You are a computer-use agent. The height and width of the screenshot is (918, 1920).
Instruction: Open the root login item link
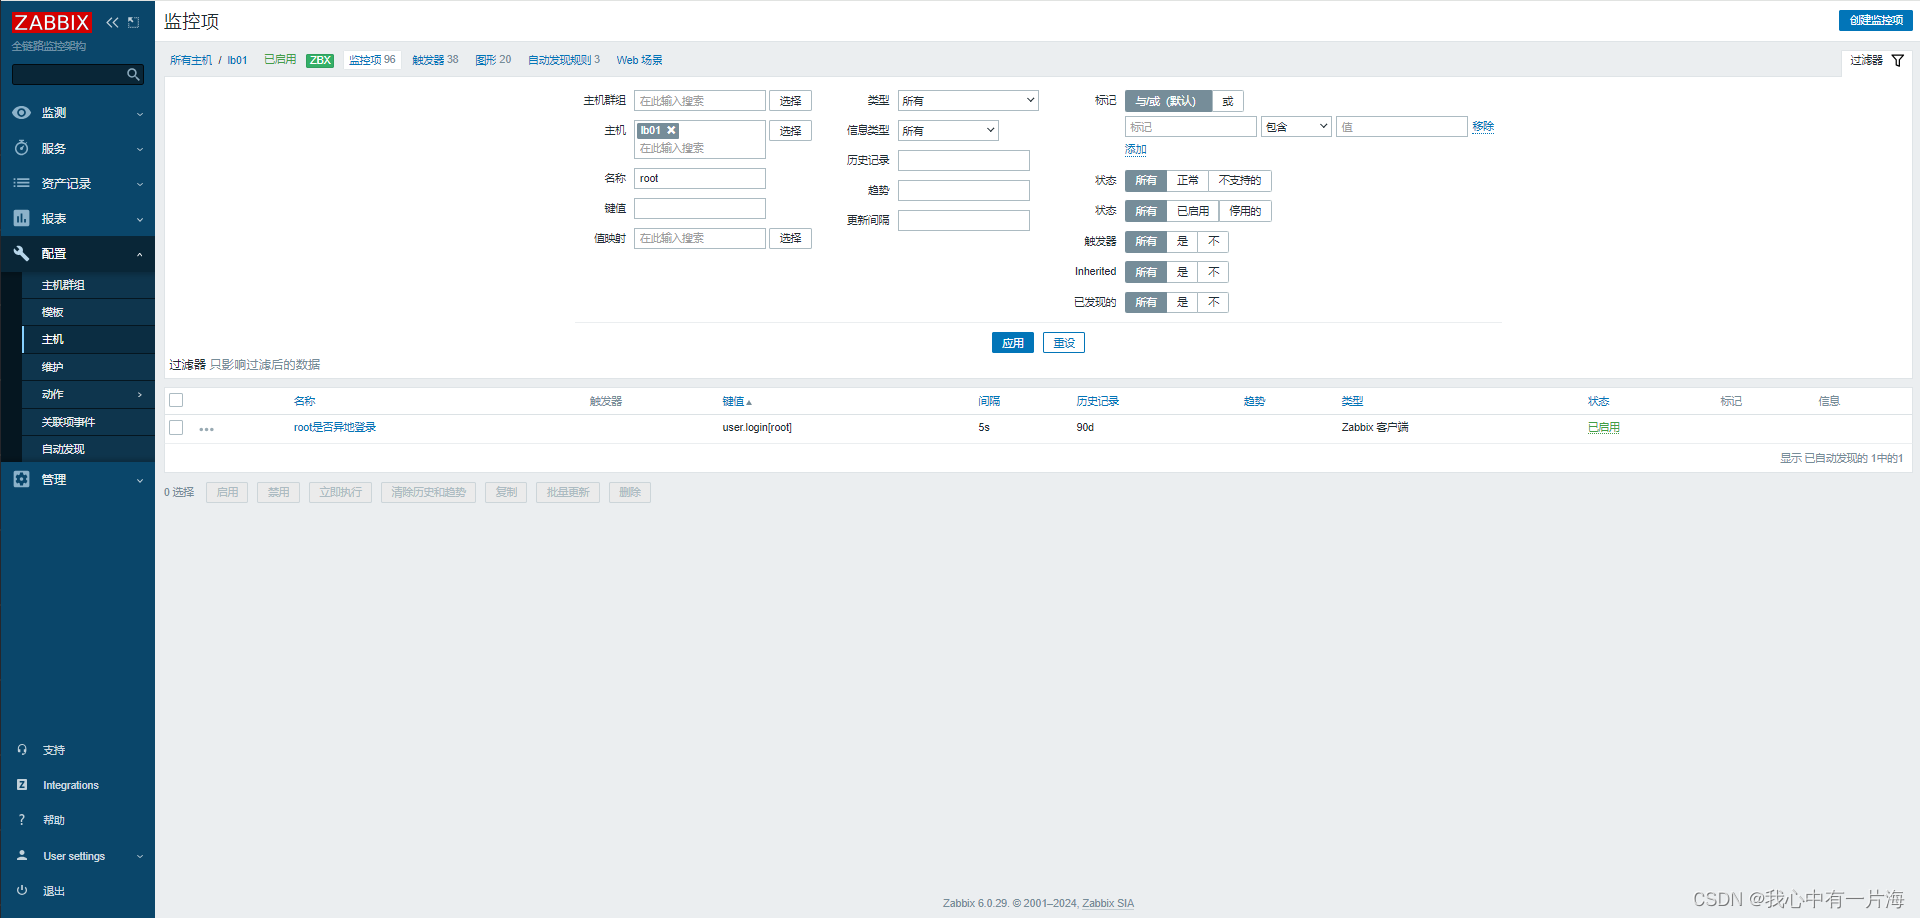(335, 427)
